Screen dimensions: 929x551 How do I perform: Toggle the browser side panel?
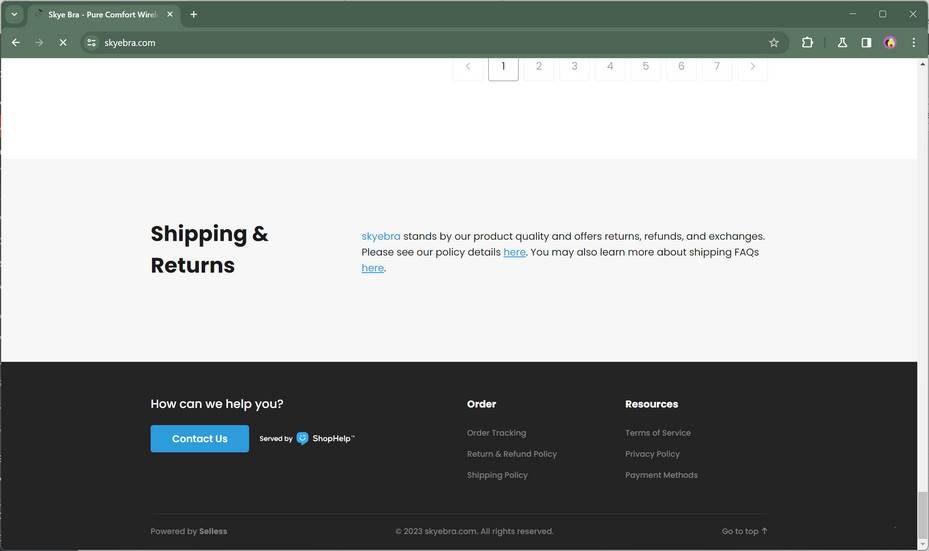[866, 43]
